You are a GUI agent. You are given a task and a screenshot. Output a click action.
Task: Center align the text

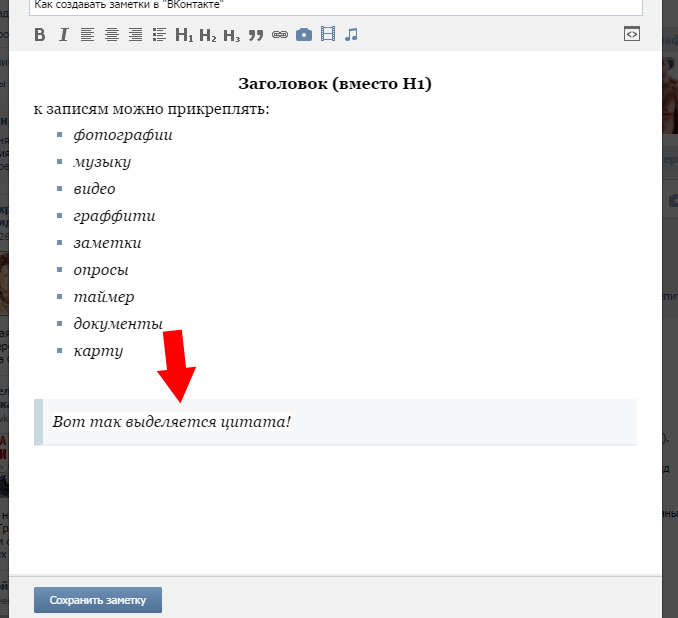click(112, 35)
